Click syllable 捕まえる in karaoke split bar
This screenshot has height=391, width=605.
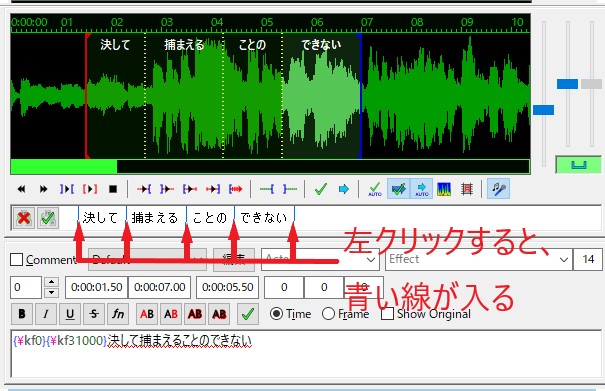coord(155,218)
